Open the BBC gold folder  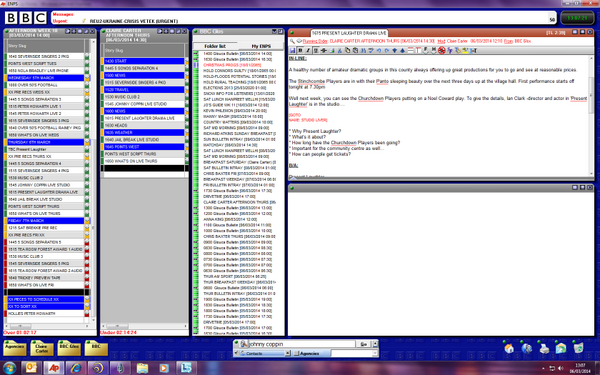pos(96,348)
